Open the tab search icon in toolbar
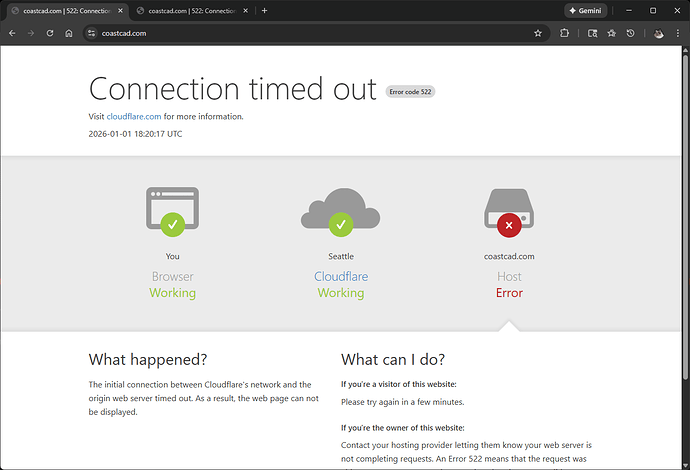This screenshot has width=690, height=470. pos(592,33)
